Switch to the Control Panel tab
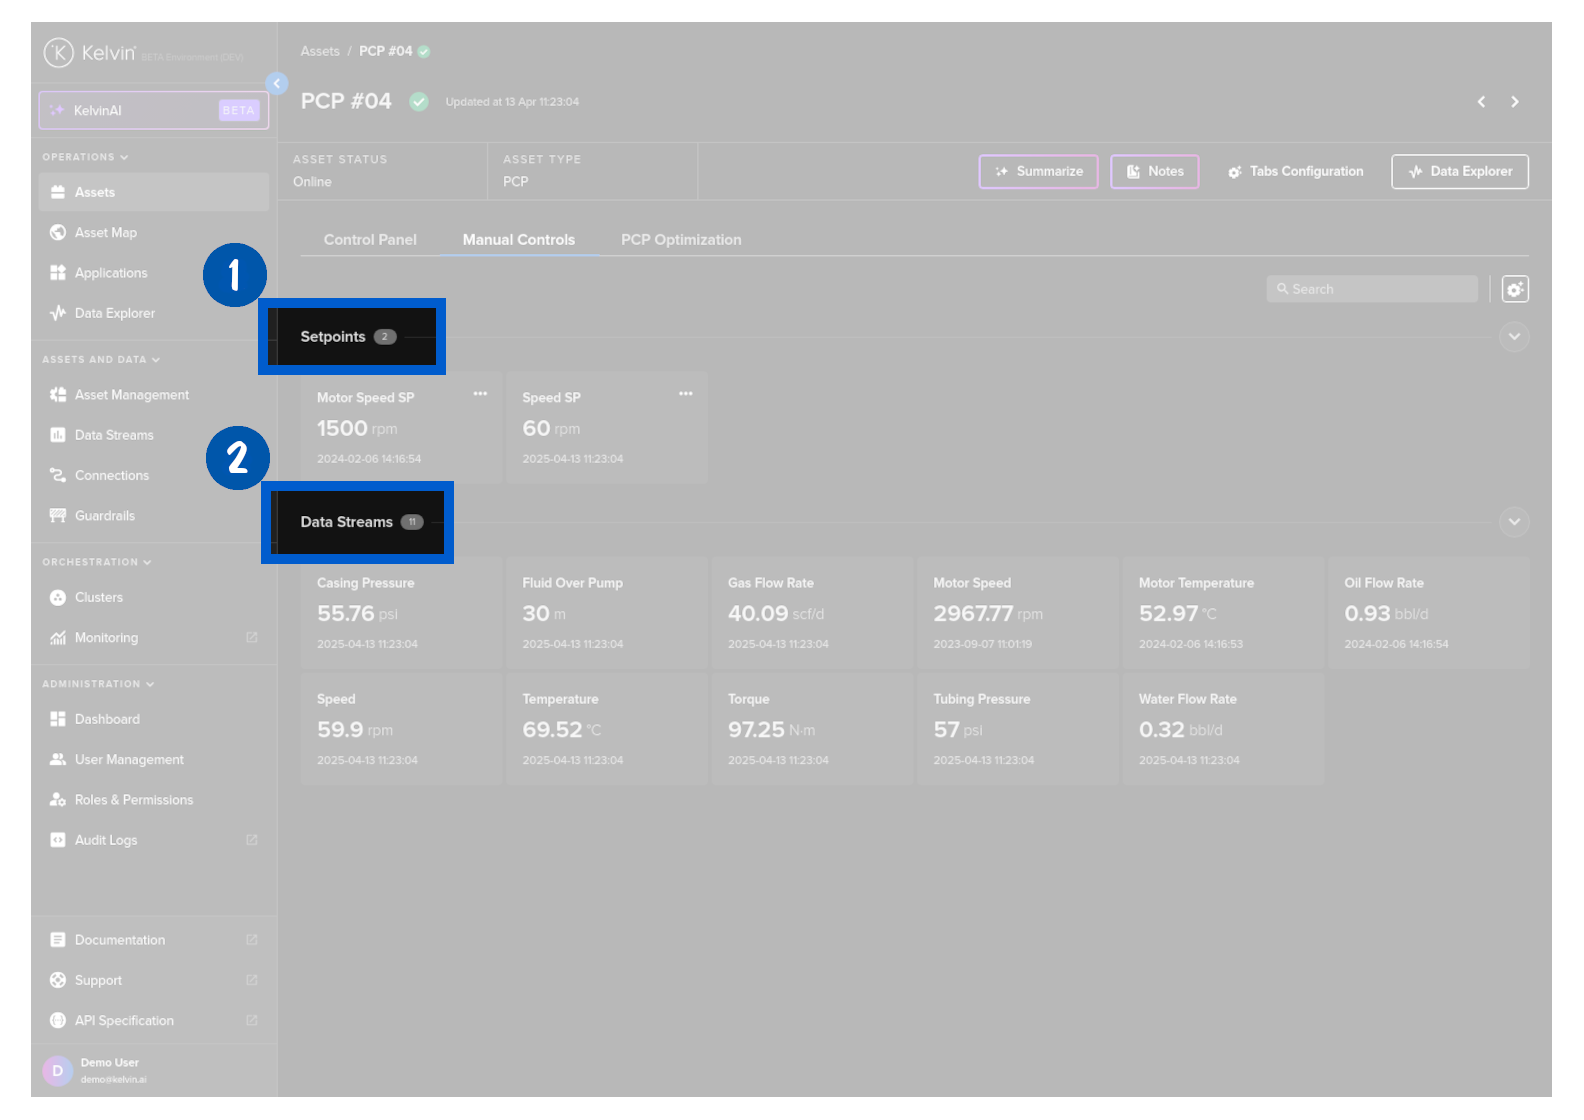 click(x=370, y=240)
